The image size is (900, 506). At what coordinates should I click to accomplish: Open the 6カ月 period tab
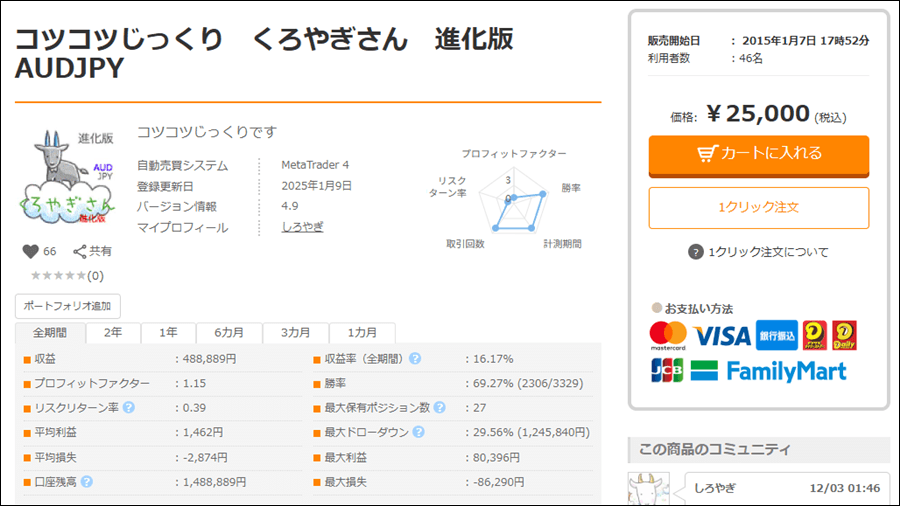click(x=227, y=333)
